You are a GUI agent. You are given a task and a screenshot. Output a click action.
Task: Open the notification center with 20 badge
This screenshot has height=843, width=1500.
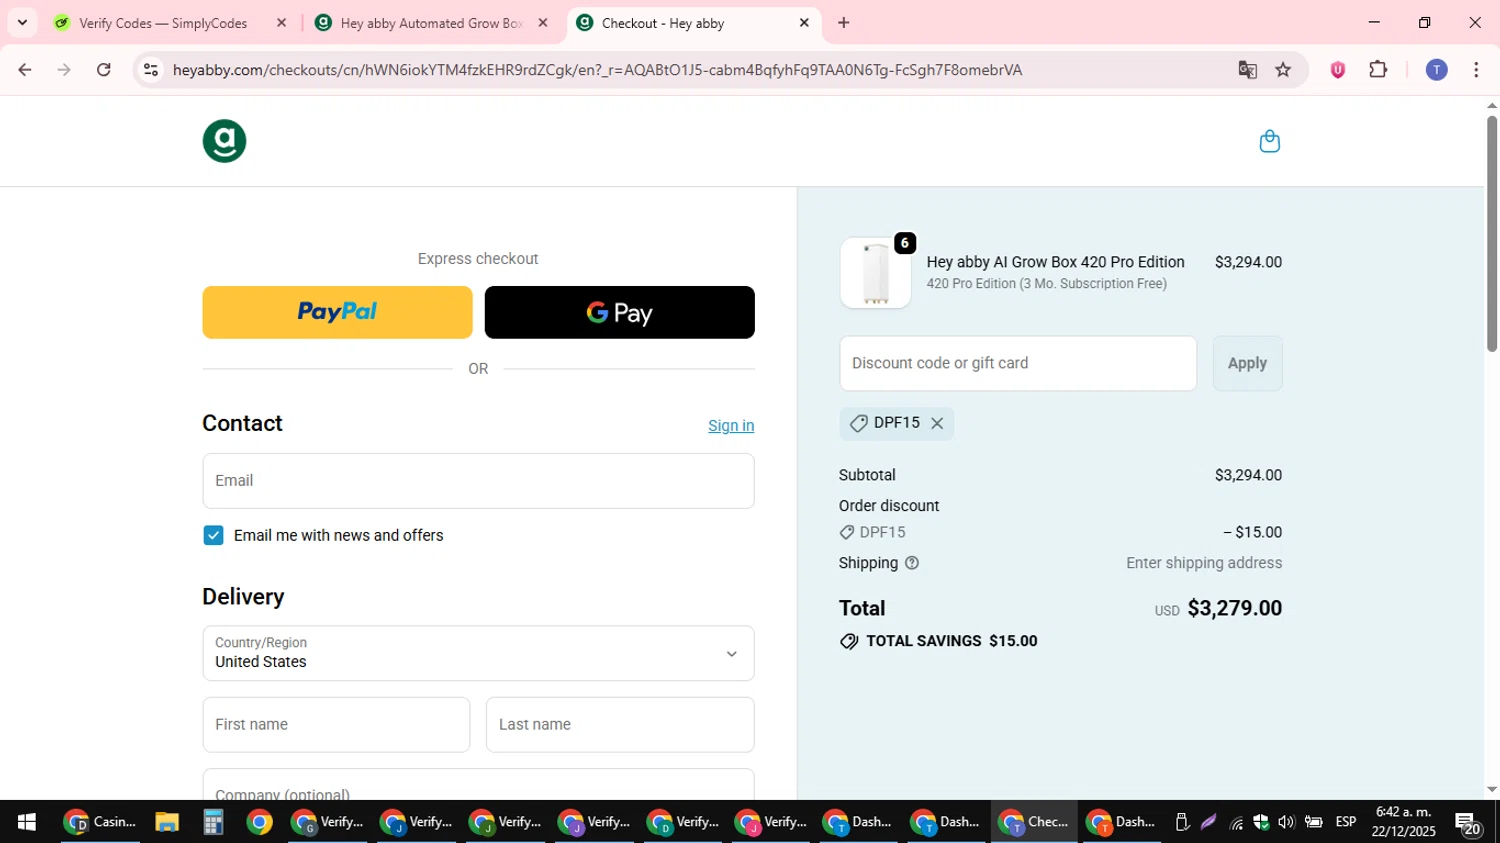pyautogui.click(x=1468, y=823)
